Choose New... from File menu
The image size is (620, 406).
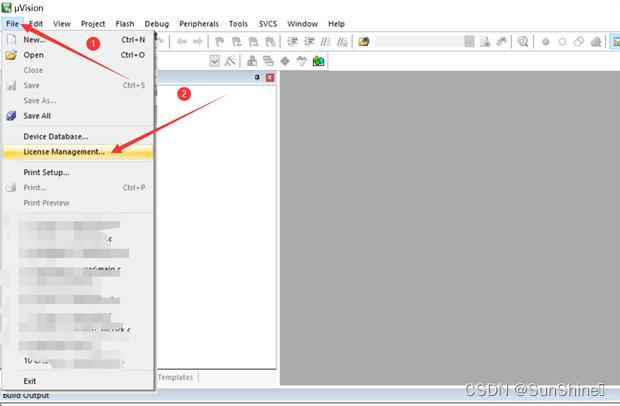click(x=78, y=40)
